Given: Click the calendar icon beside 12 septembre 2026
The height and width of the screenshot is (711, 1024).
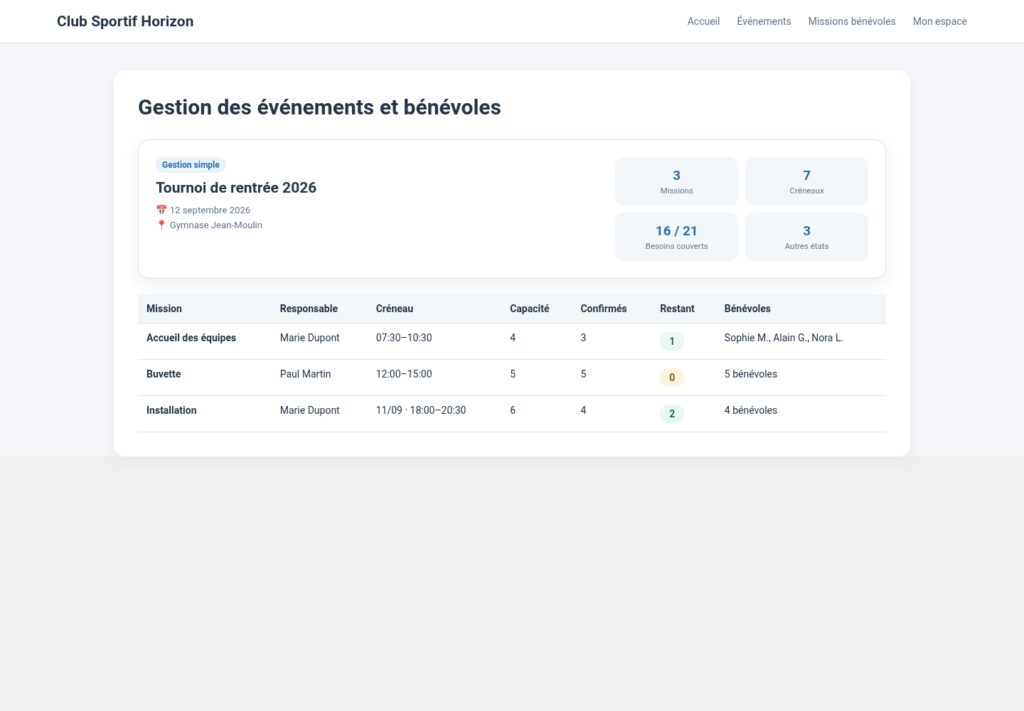Looking at the screenshot, I should click(x=161, y=210).
